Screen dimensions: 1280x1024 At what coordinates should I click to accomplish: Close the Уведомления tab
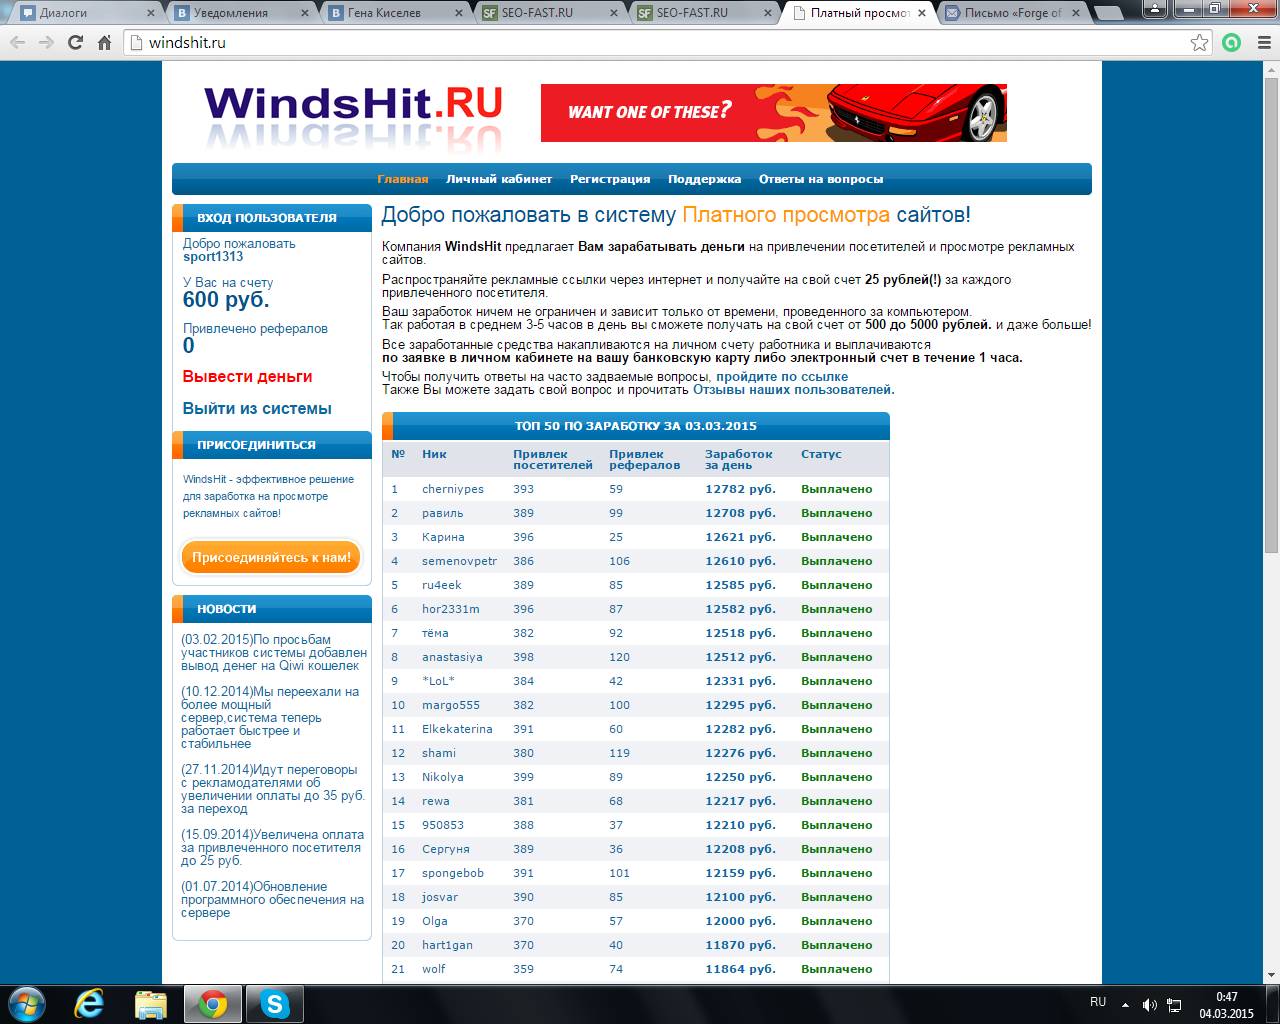(x=304, y=13)
